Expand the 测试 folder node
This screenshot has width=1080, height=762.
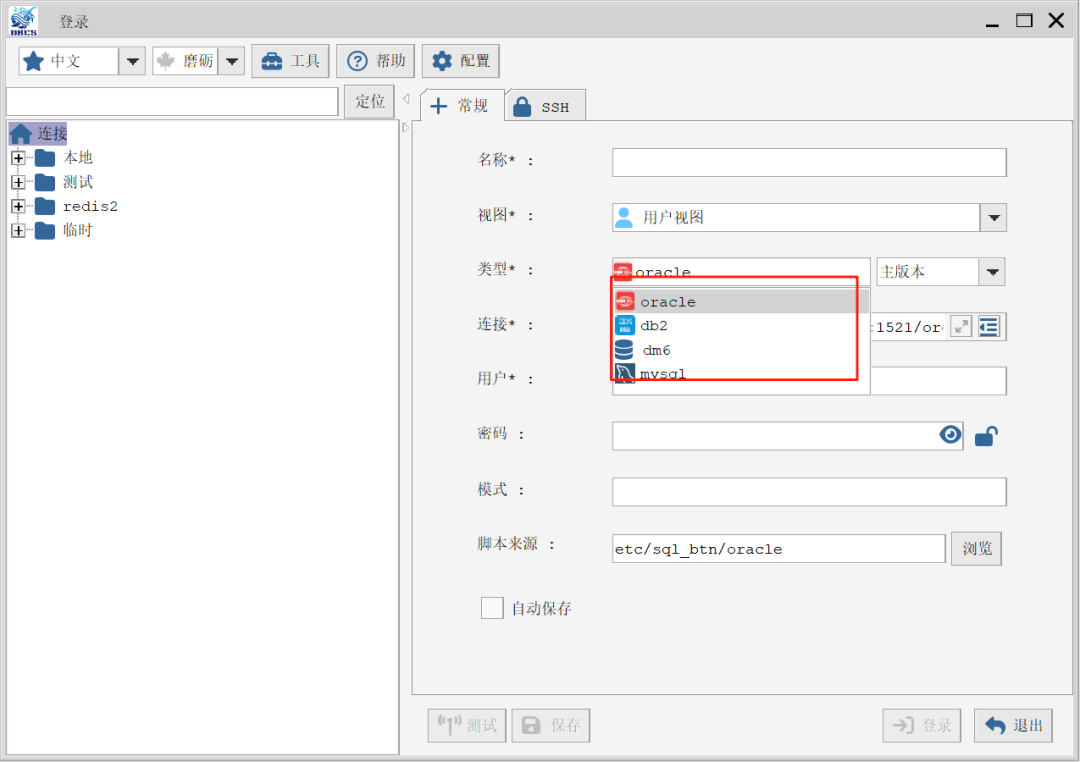pyautogui.click(x=19, y=182)
